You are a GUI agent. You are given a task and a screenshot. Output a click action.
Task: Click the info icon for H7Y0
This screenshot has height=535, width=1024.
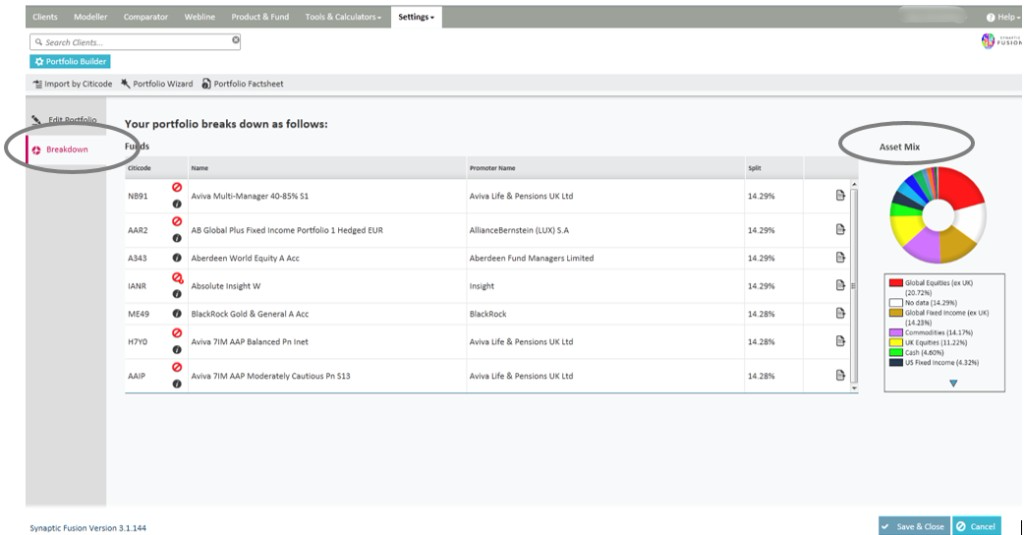pos(176,349)
